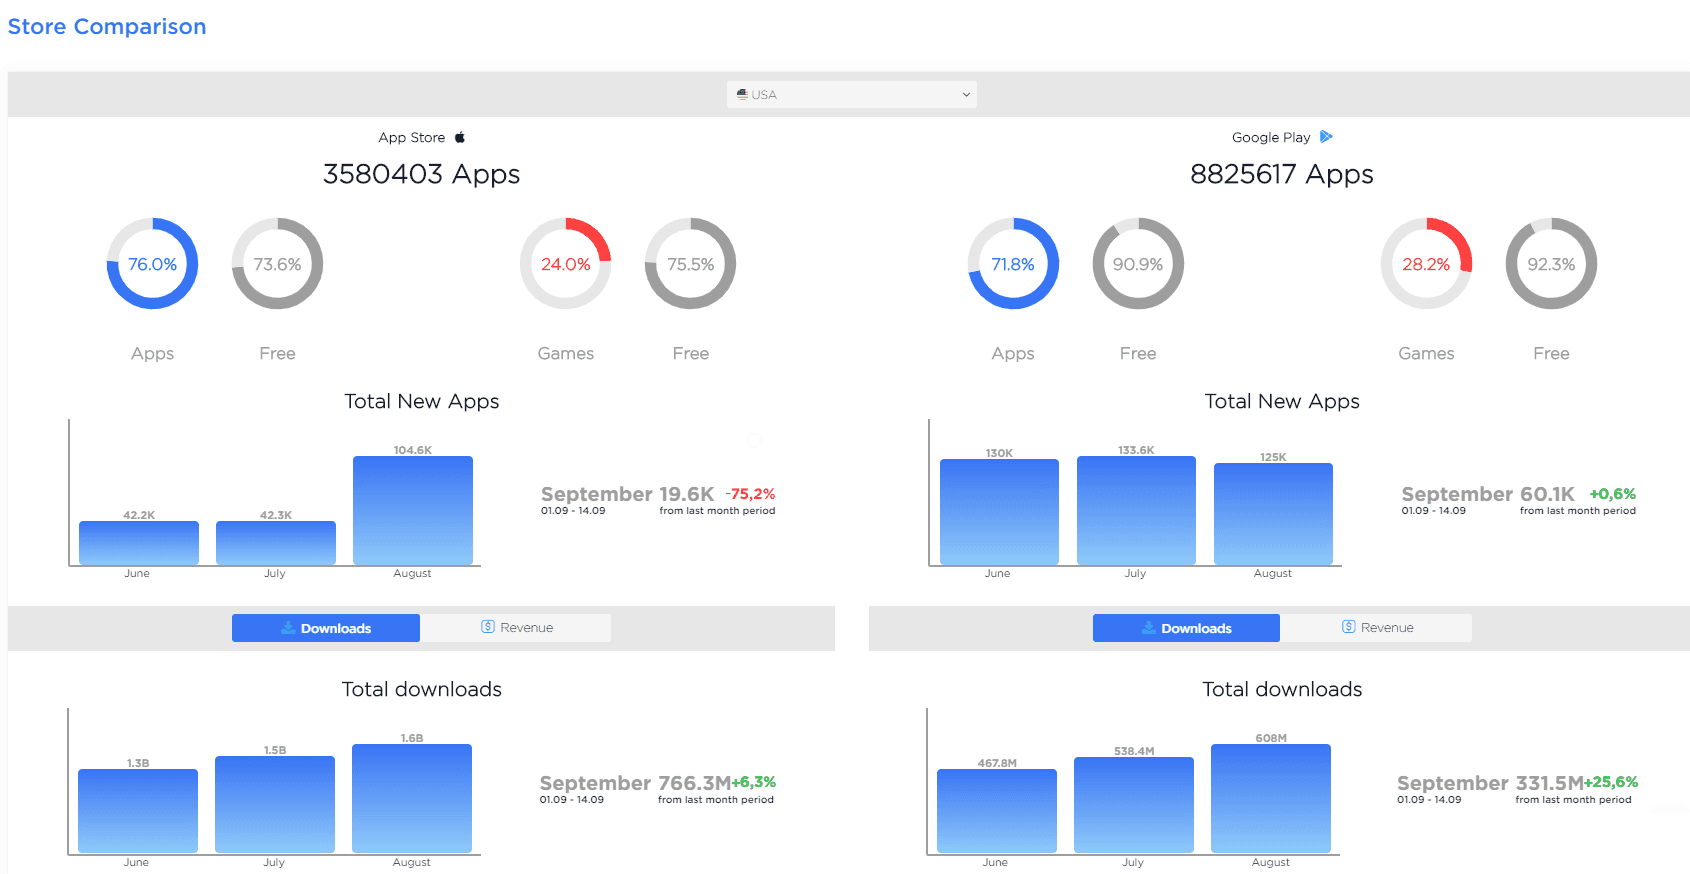The image size is (1690, 874).
Task: Switch to Revenue tab under App Store
Action: tap(516, 628)
